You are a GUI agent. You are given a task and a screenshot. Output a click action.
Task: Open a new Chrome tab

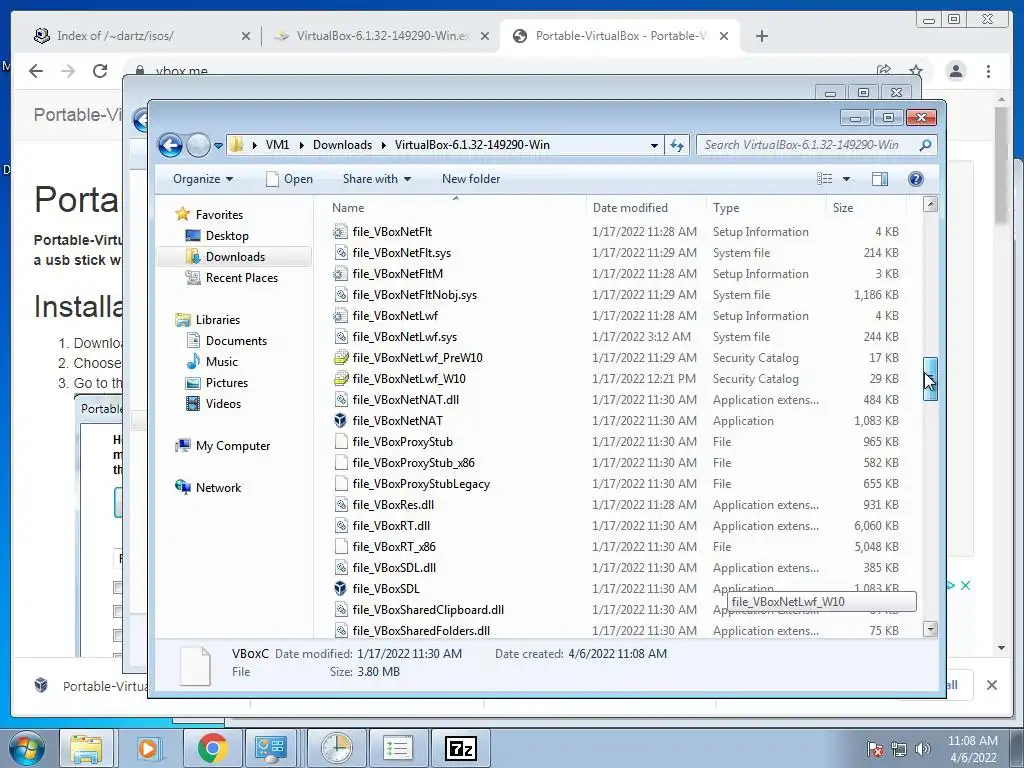point(761,36)
